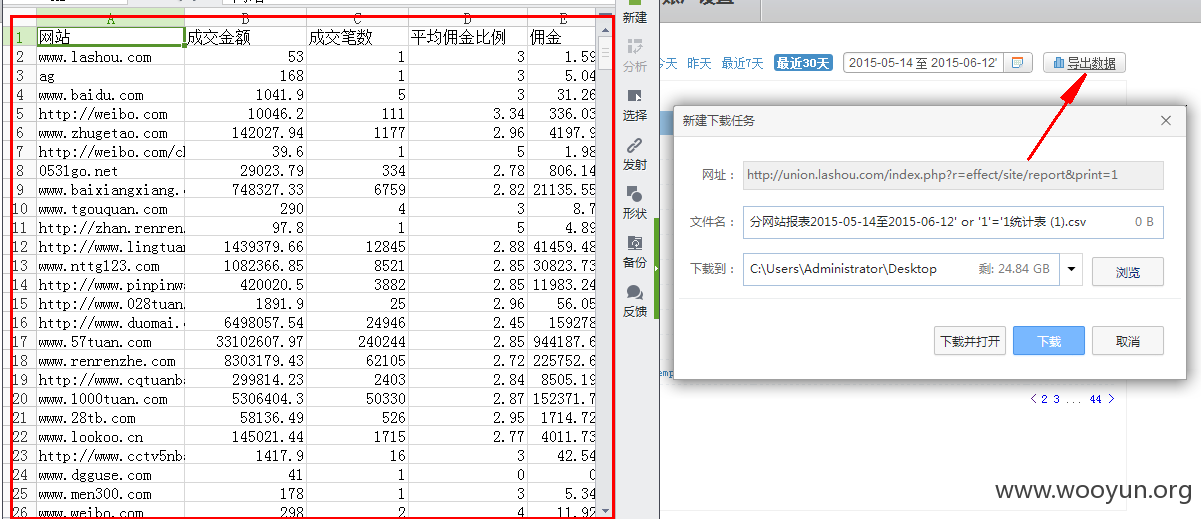Click the previous page arrow in pagination
This screenshot has height=519, width=1201.
pyautogui.click(x=1033, y=399)
